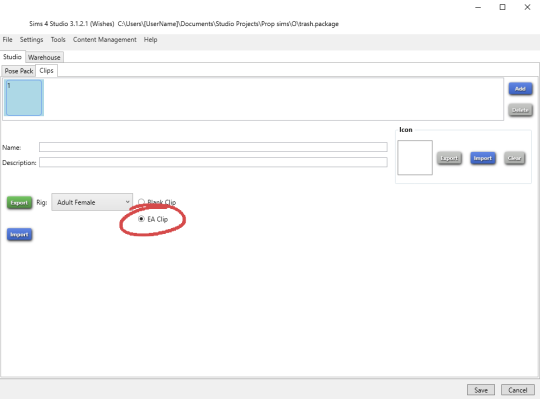Open the File menu

click(x=7, y=40)
